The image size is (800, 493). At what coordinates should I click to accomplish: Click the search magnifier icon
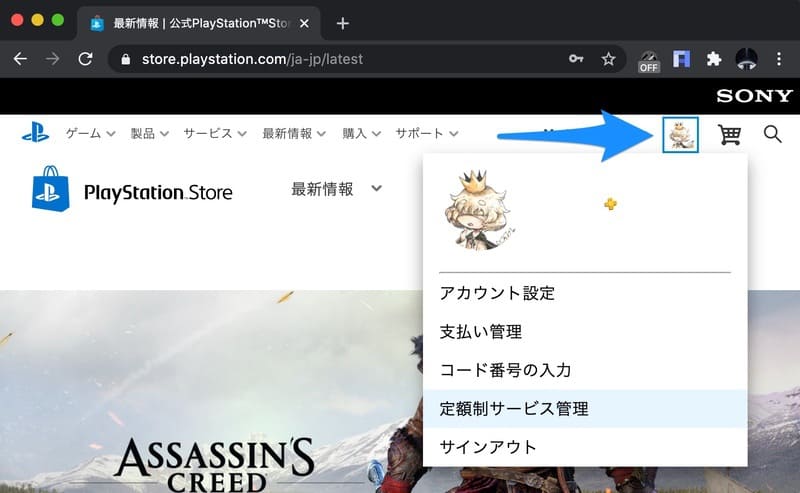point(772,134)
